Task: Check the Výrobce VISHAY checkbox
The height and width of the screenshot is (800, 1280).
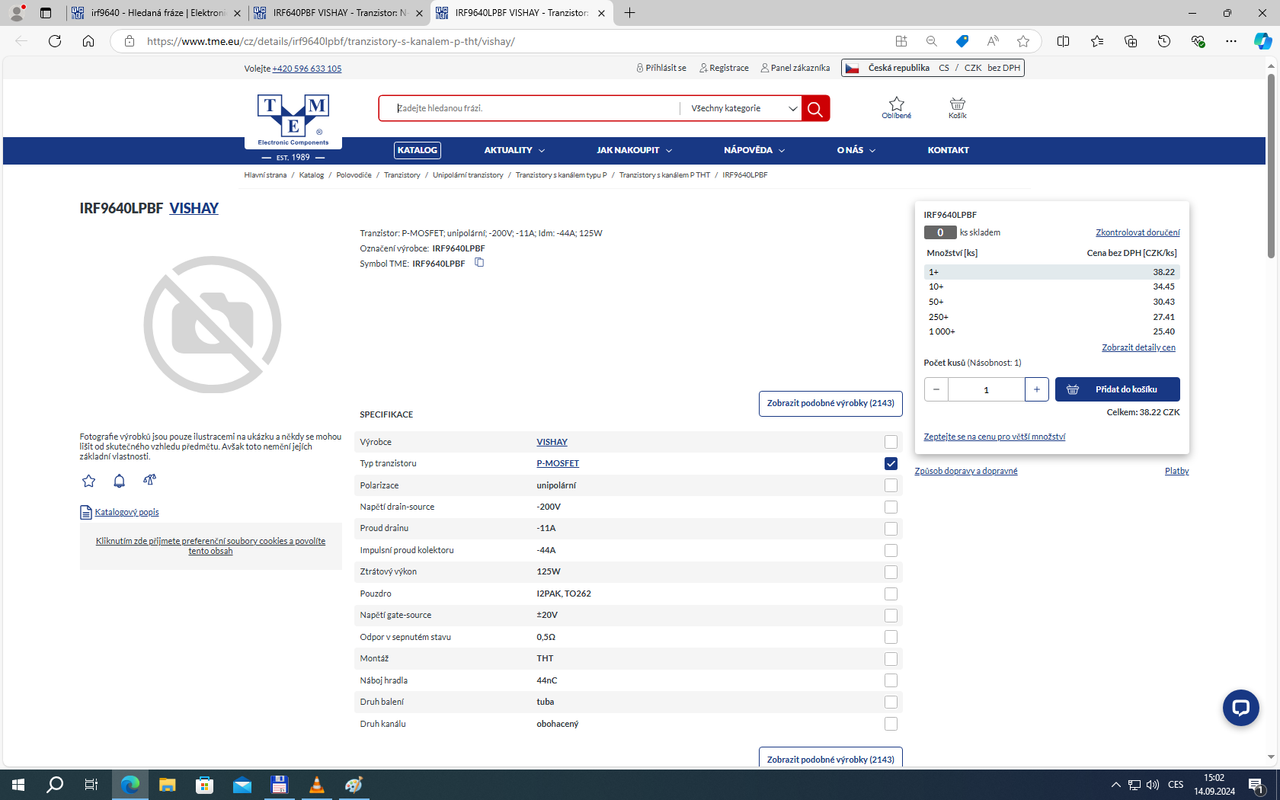Action: click(891, 442)
